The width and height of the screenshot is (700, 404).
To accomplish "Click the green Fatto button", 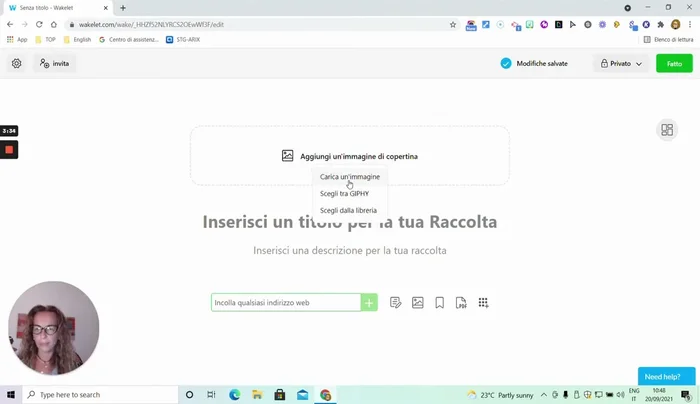I will pos(674,63).
